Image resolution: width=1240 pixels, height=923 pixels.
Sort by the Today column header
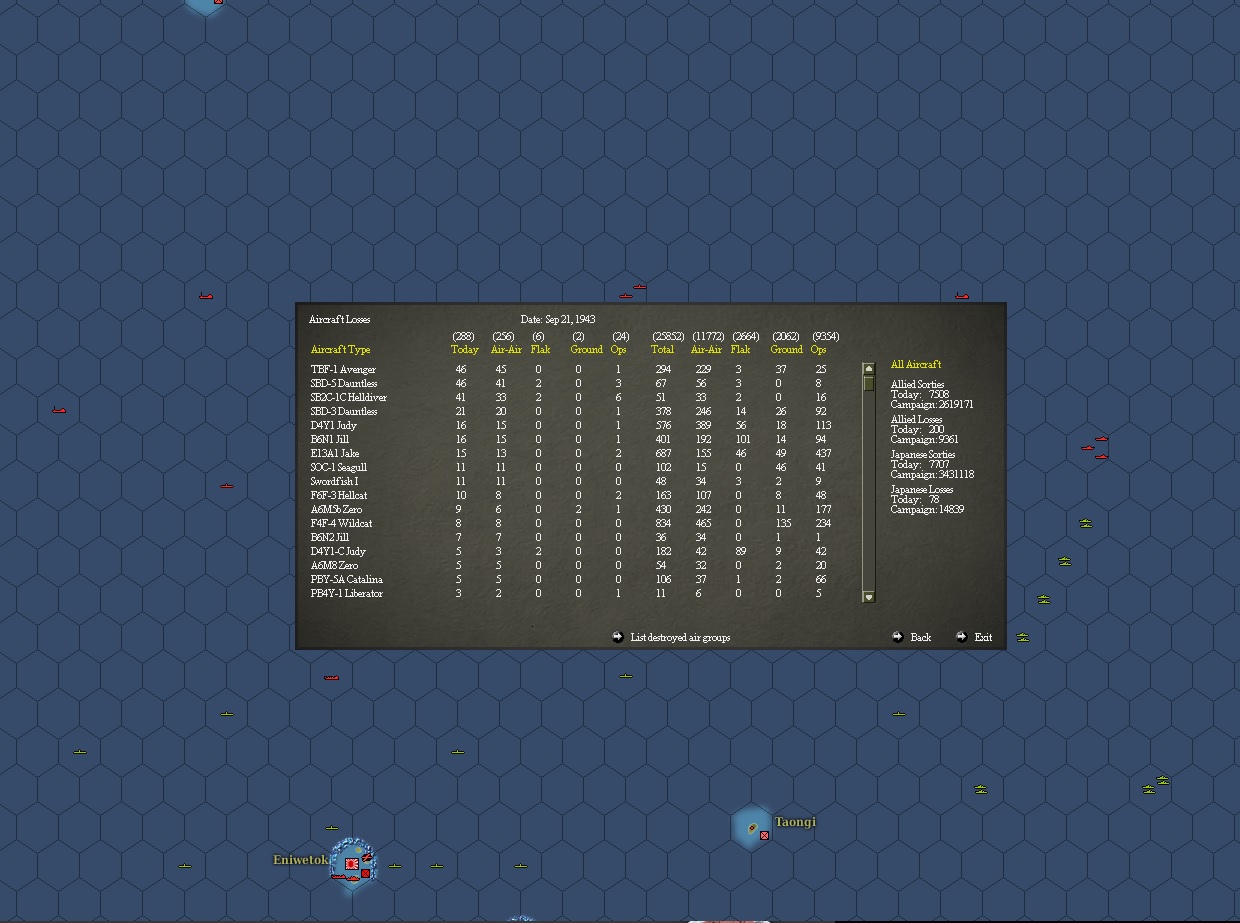[465, 350]
